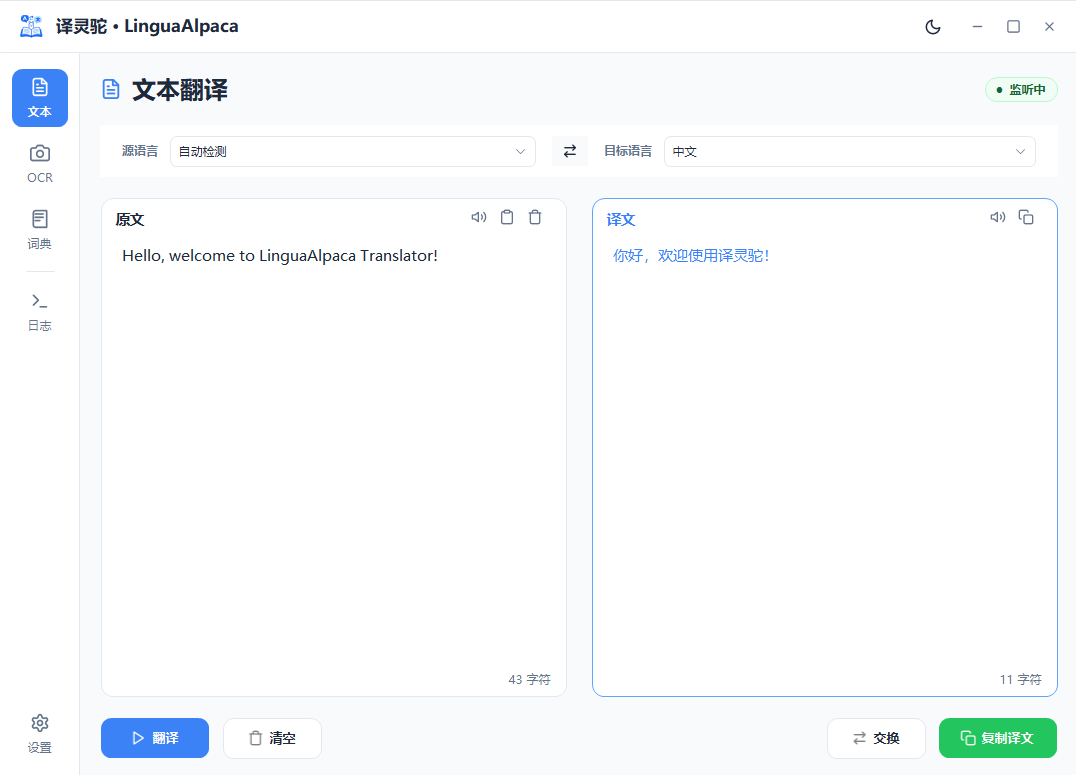Switch to the OCR tab
The image size is (1076, 775).
(40, 164)
